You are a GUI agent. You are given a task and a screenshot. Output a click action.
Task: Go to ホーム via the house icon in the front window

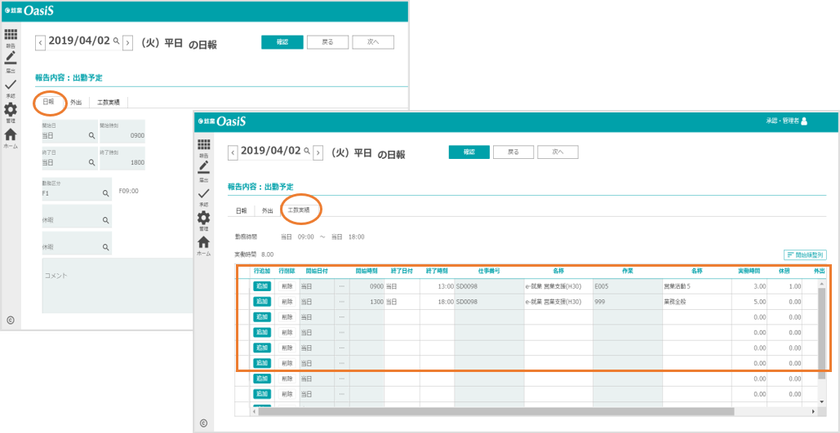click(x=204, y=242)
